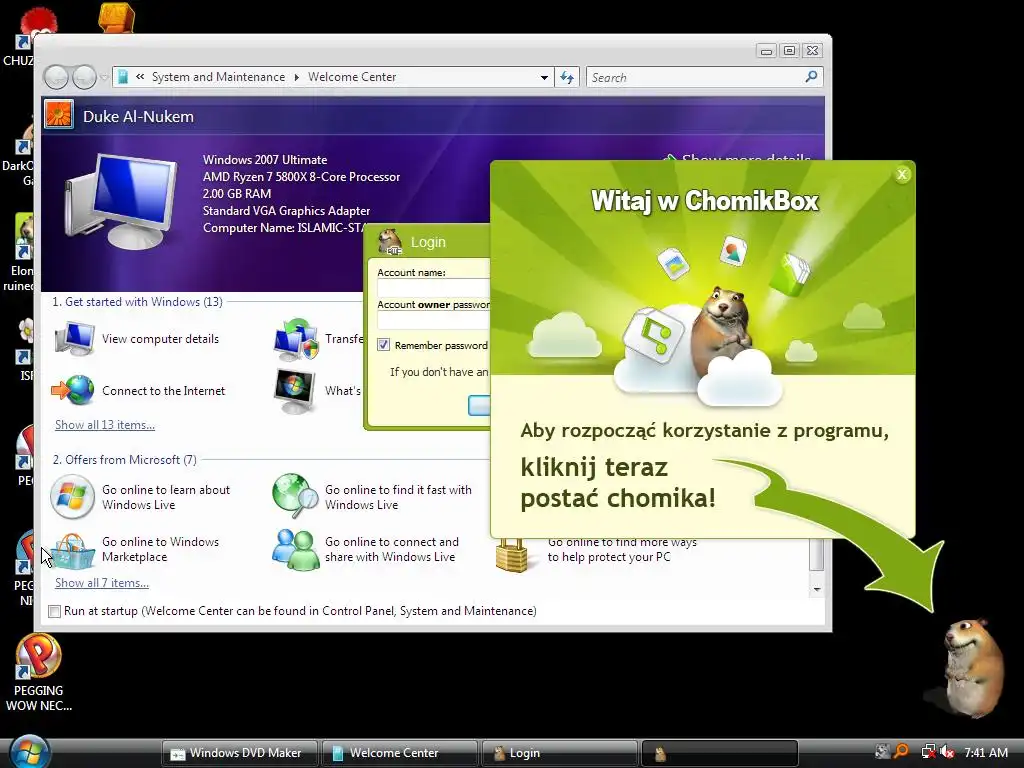Click the Control Panel icon in address bar
The width and height of the screenshot is (1024, 768).
tap(122, 77)
